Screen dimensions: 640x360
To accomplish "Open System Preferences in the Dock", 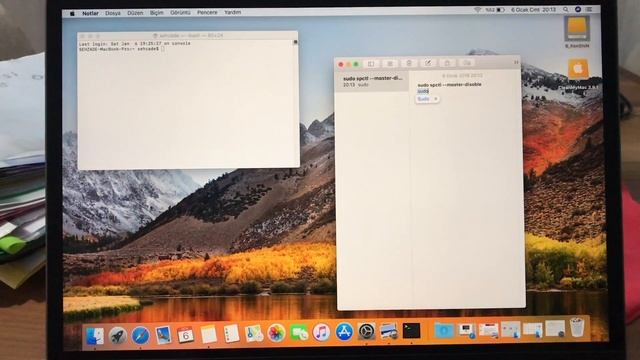I will (x=367, y=331).
